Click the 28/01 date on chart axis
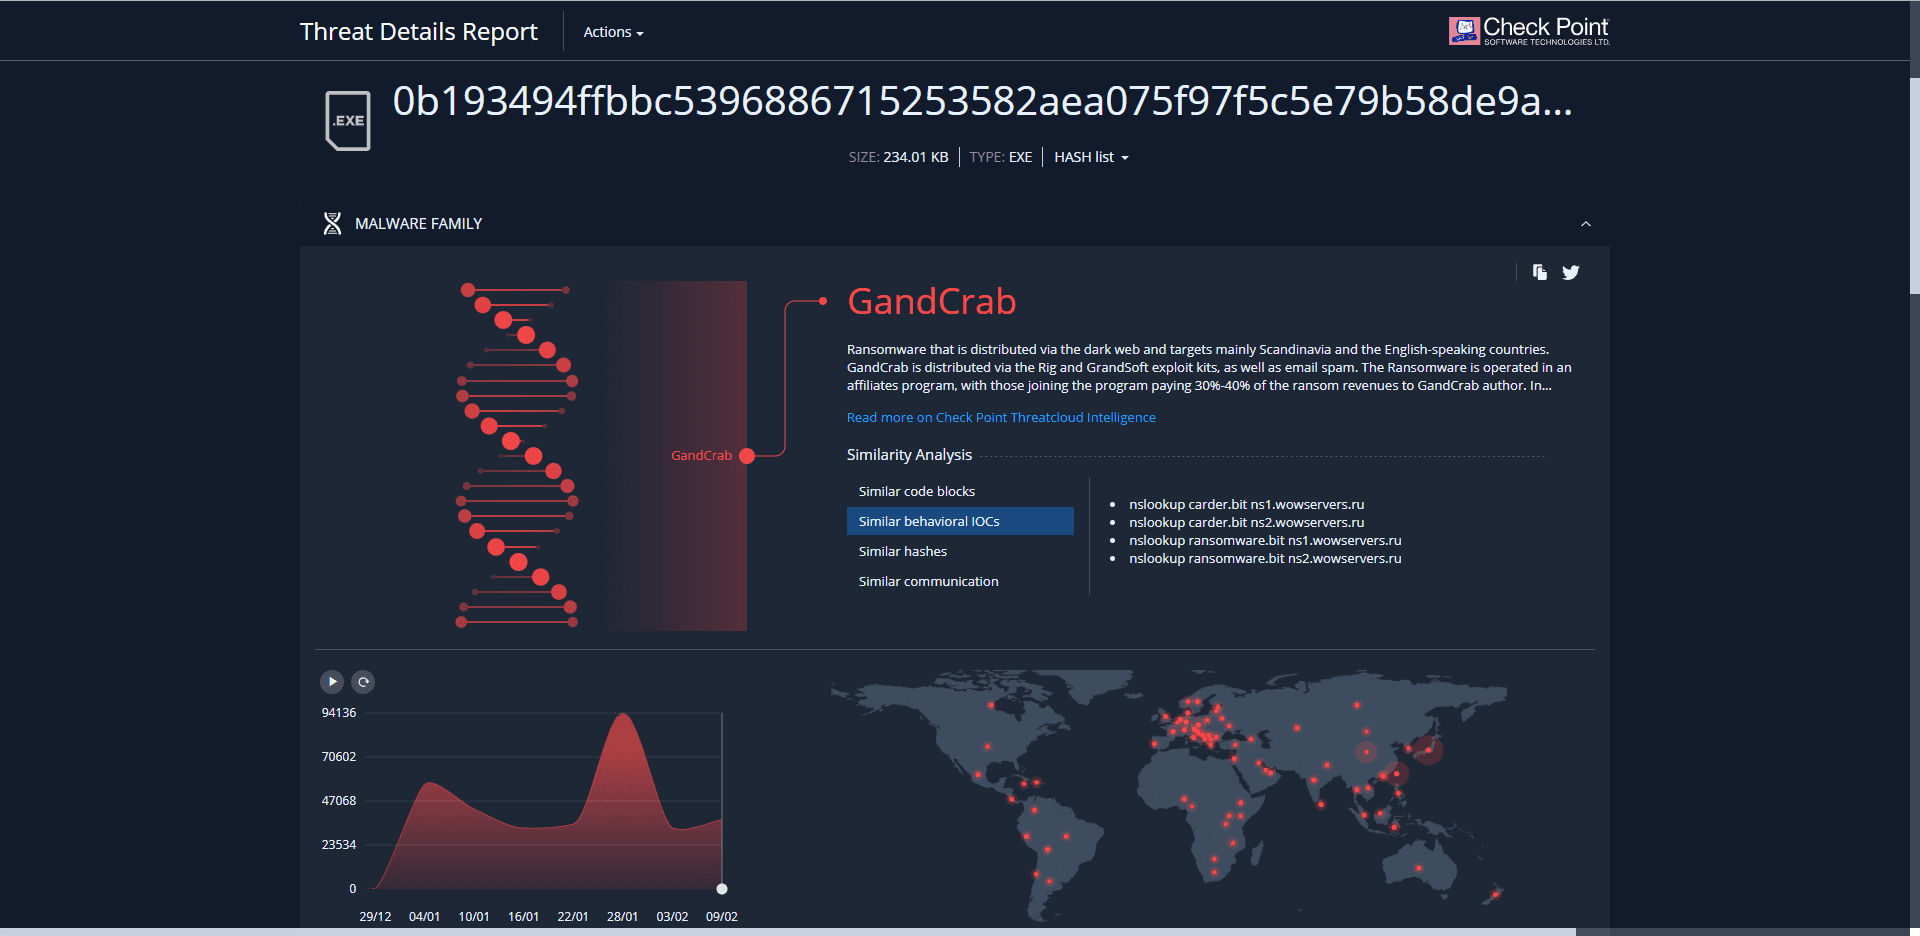The height and width of the screenshot is (936, 1920). click(x=622, y=917)
